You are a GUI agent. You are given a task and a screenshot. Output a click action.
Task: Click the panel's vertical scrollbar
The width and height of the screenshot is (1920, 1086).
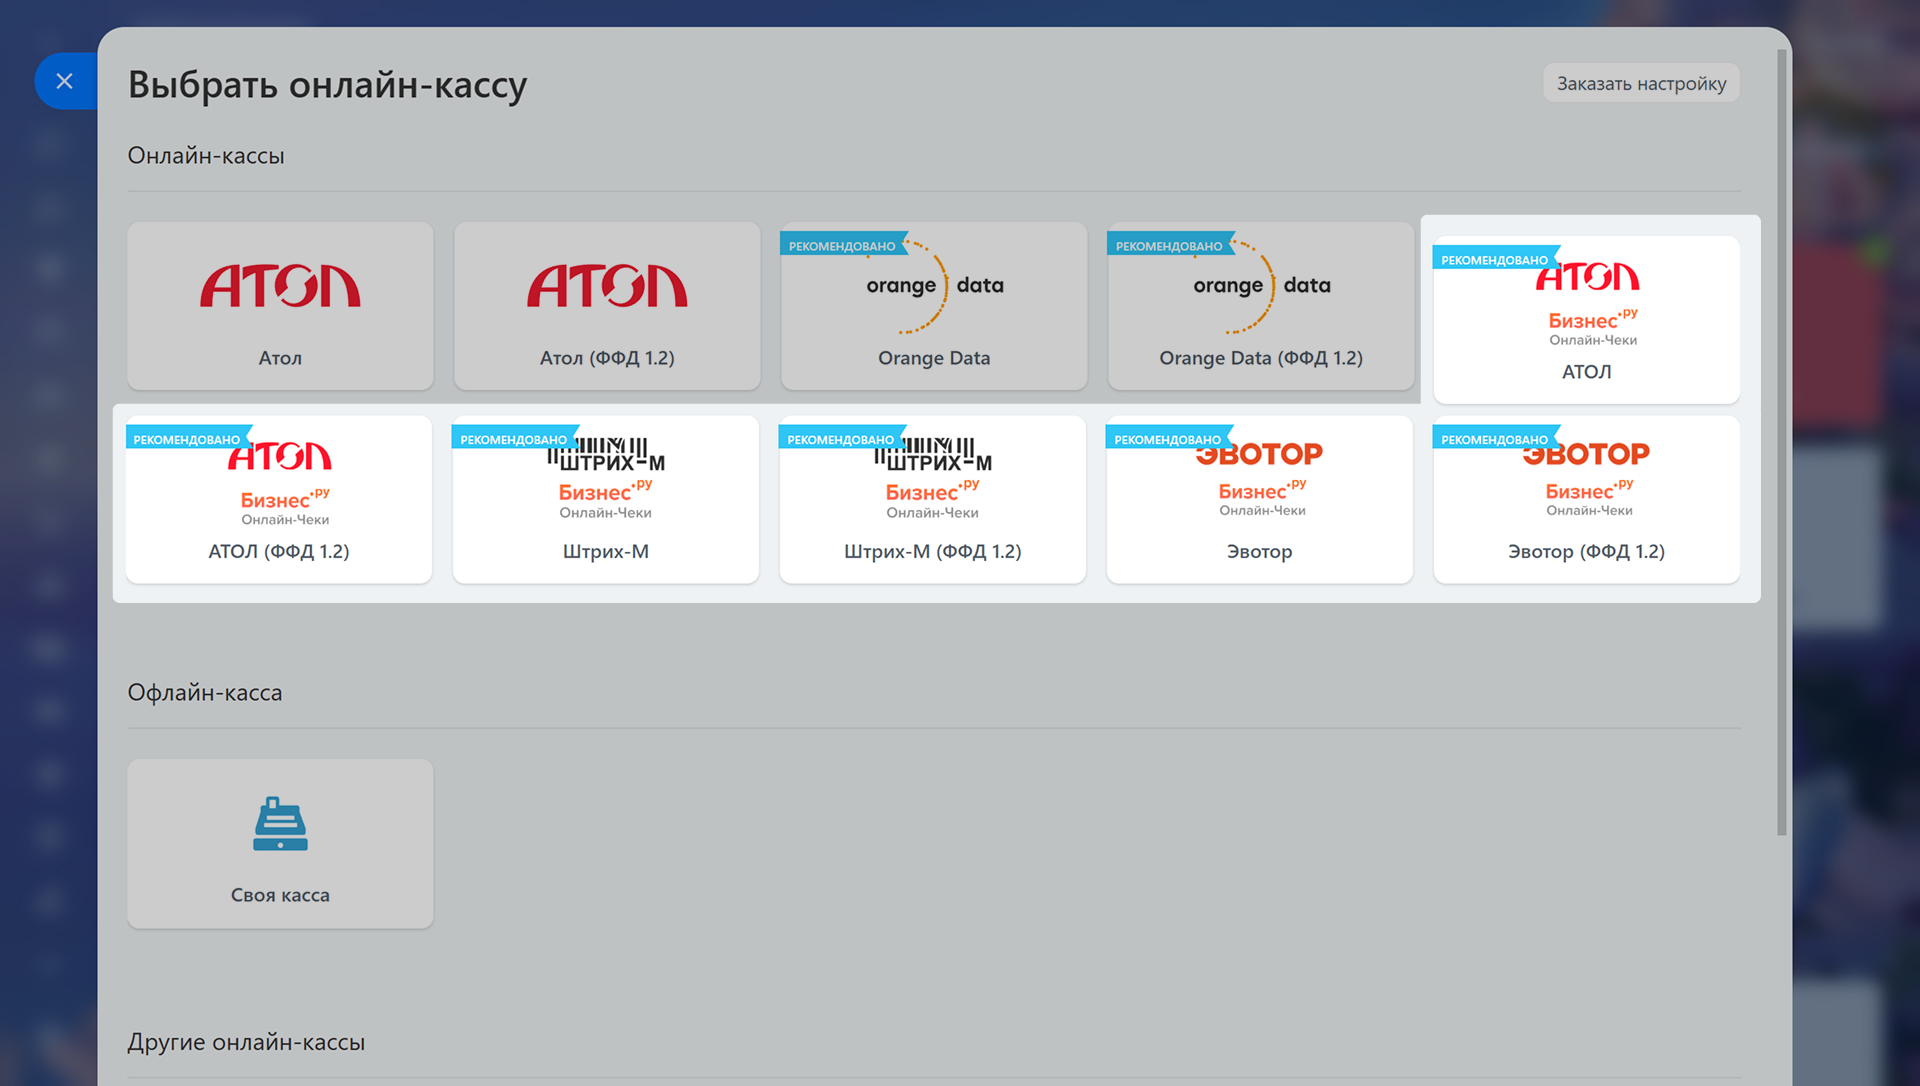(1781, 442)
